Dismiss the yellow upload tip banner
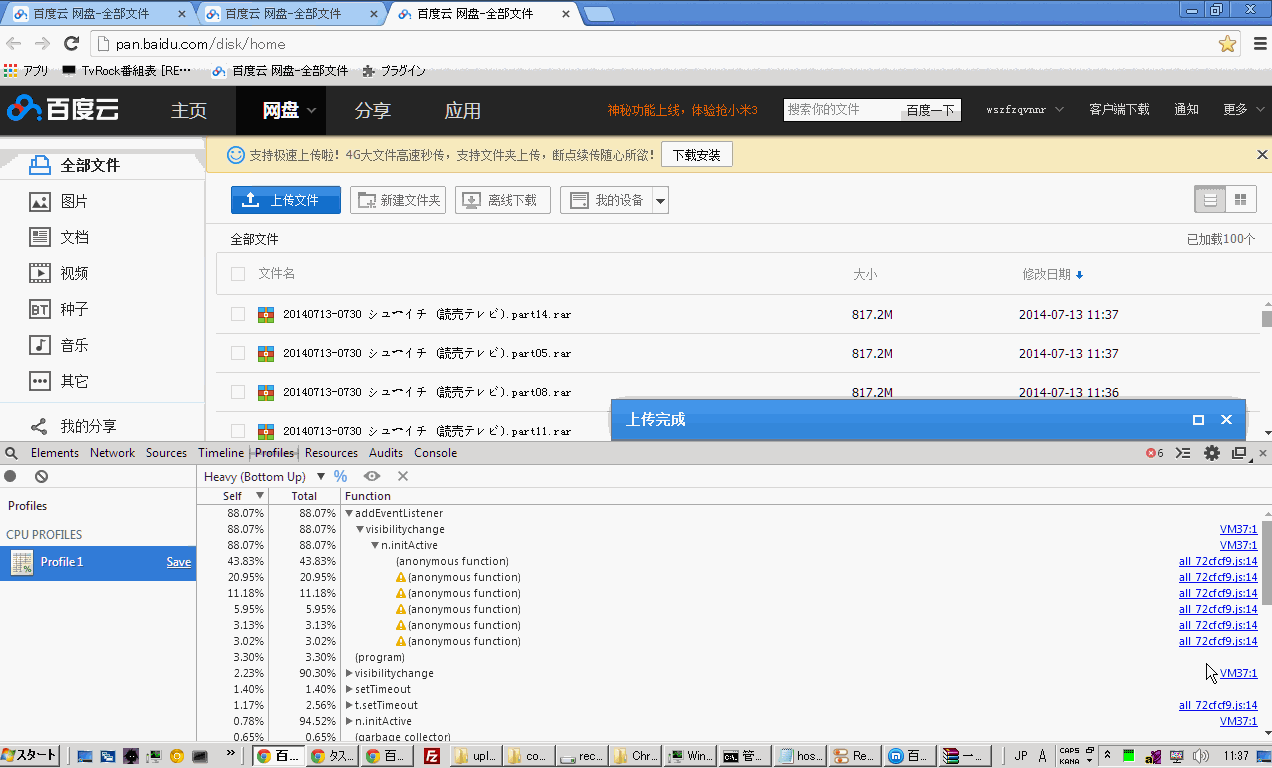 (x=1262, y=155)
